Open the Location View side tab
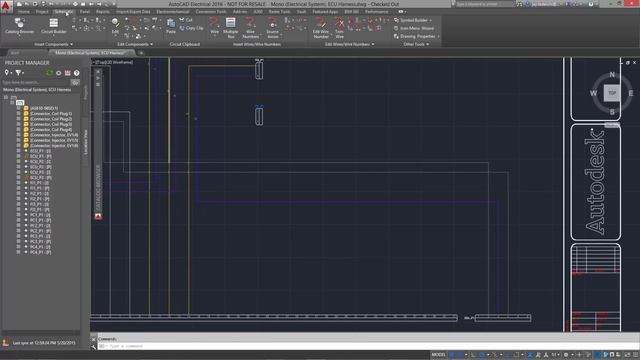The image size is (640, 360). click(x=86, y=142)
